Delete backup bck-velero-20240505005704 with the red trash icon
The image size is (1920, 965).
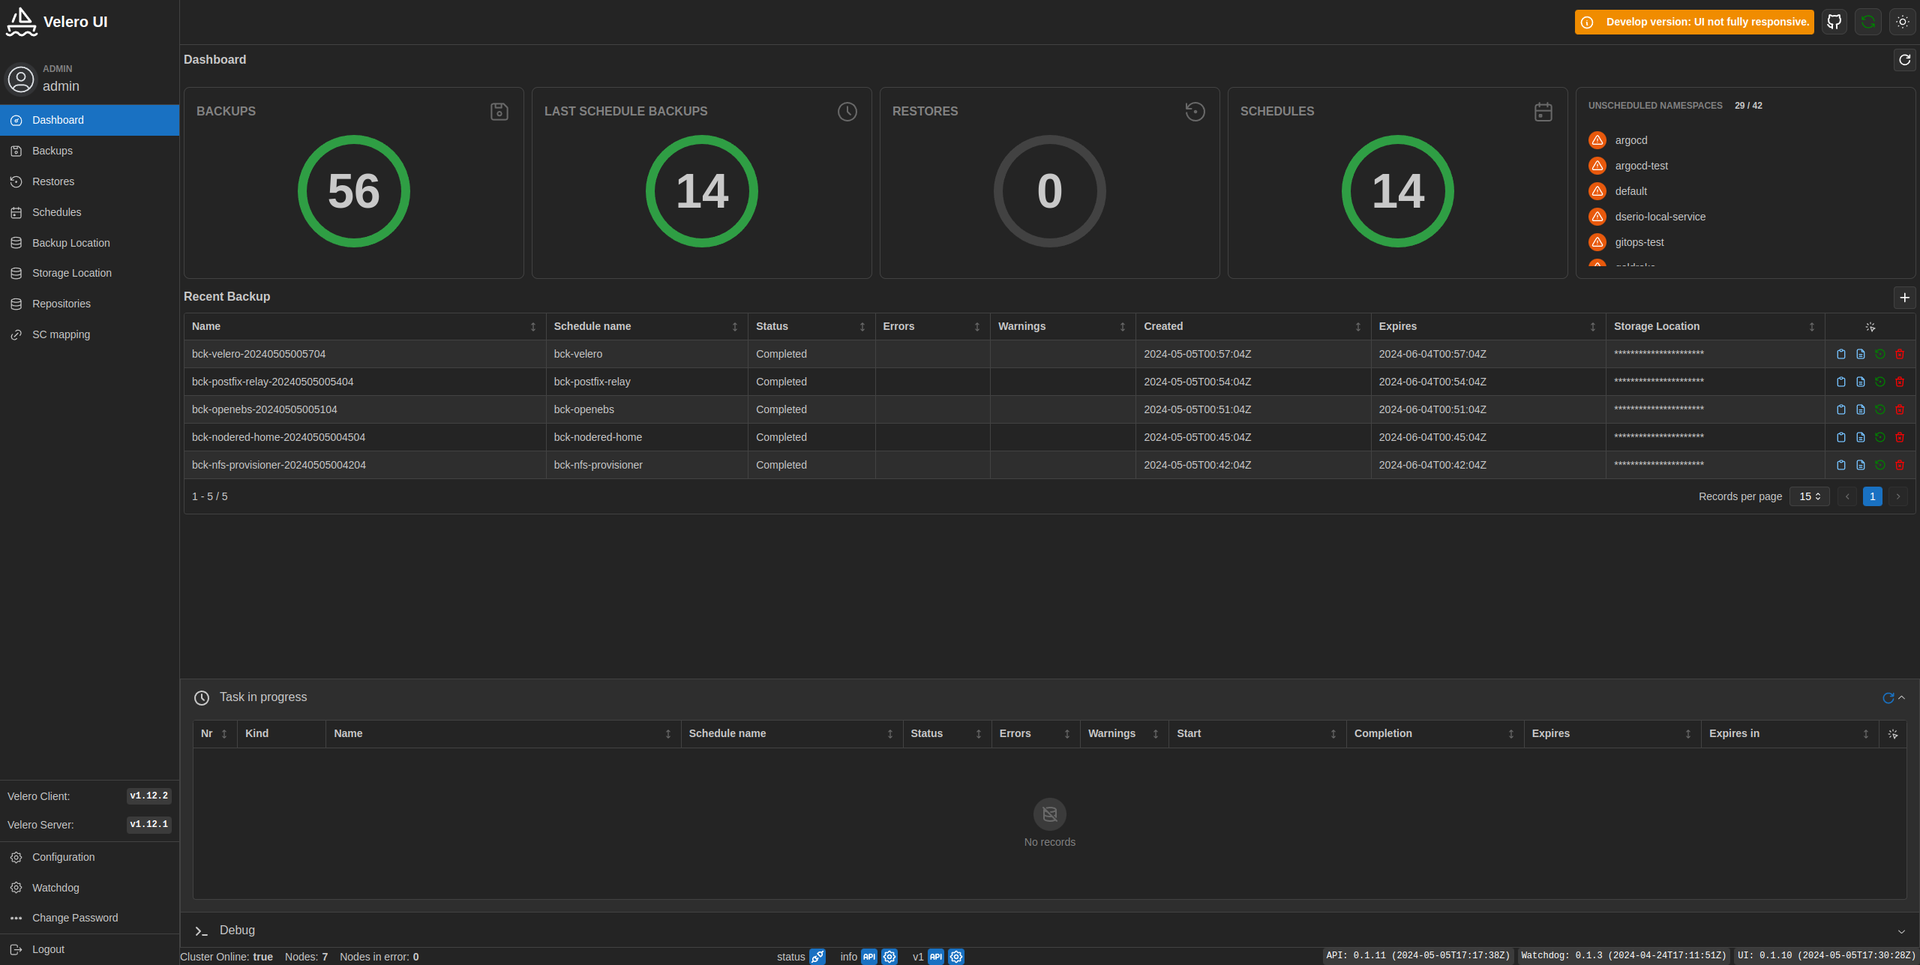pos(1900,354)
